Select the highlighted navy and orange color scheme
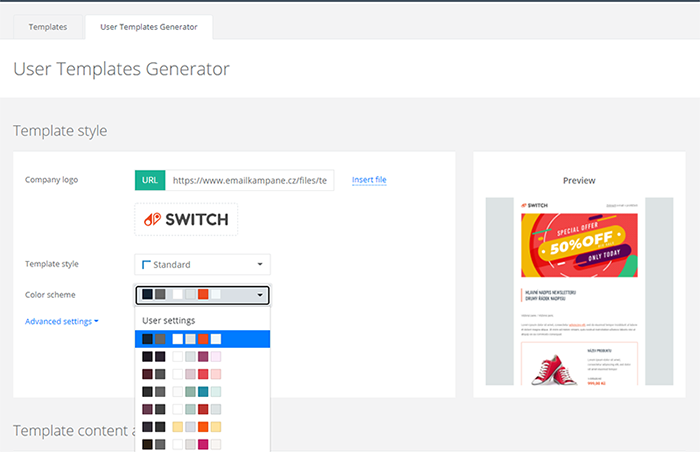Image resolution: width=700 pixels, height=452 pixels. (x=202, y=339)
